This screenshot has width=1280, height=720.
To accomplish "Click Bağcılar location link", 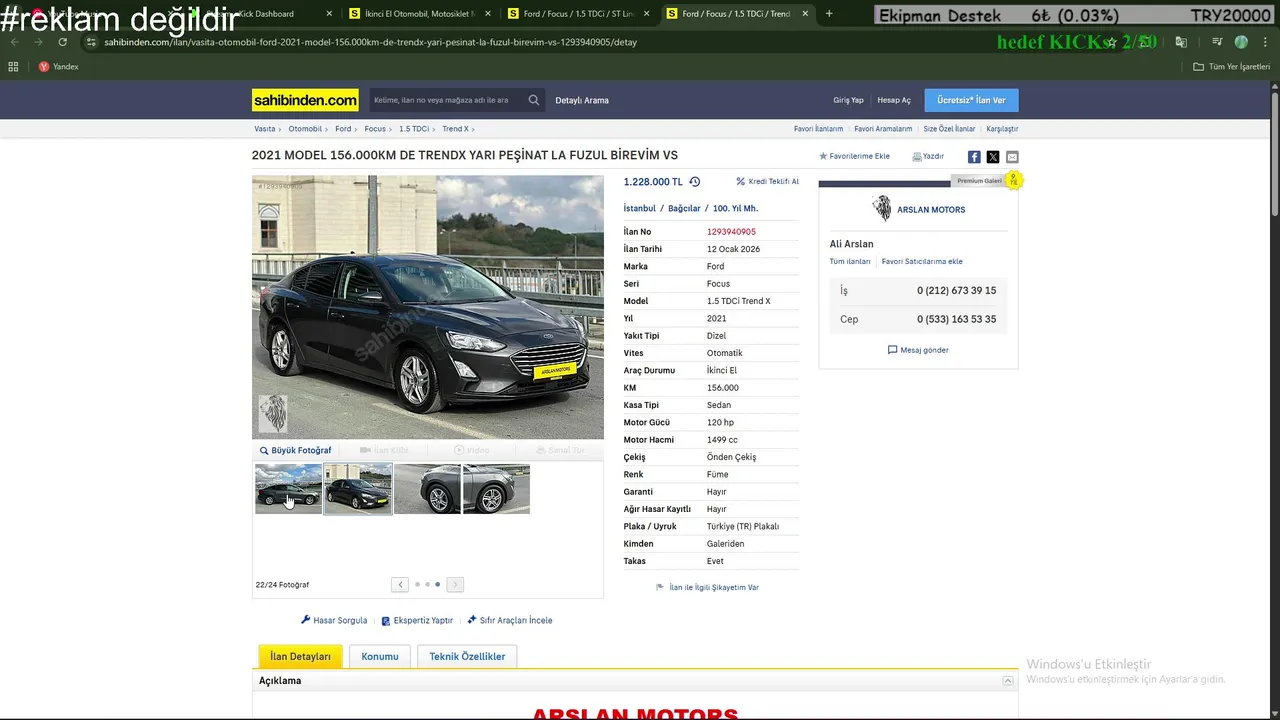I will coord(684,208).
